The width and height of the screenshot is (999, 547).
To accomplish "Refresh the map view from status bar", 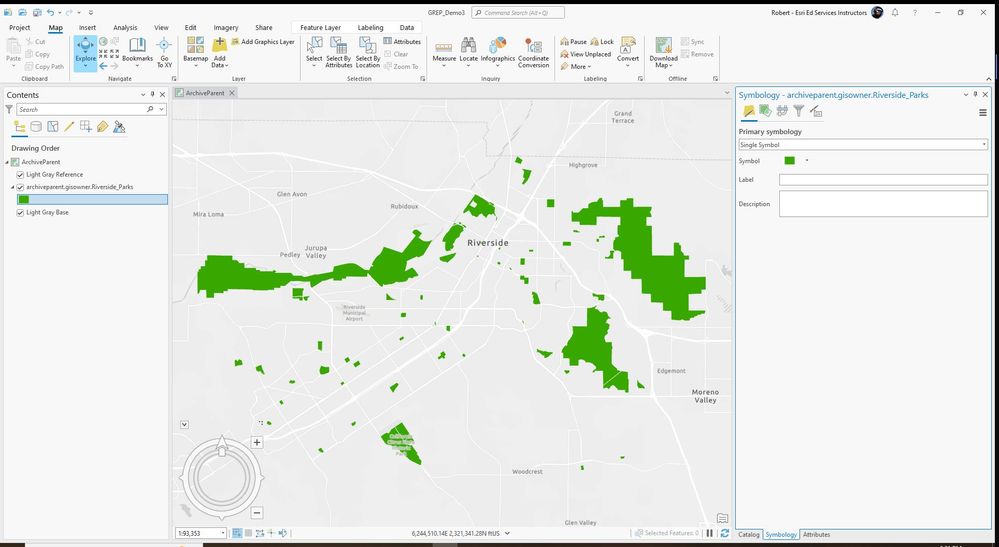I will [724, 533].
